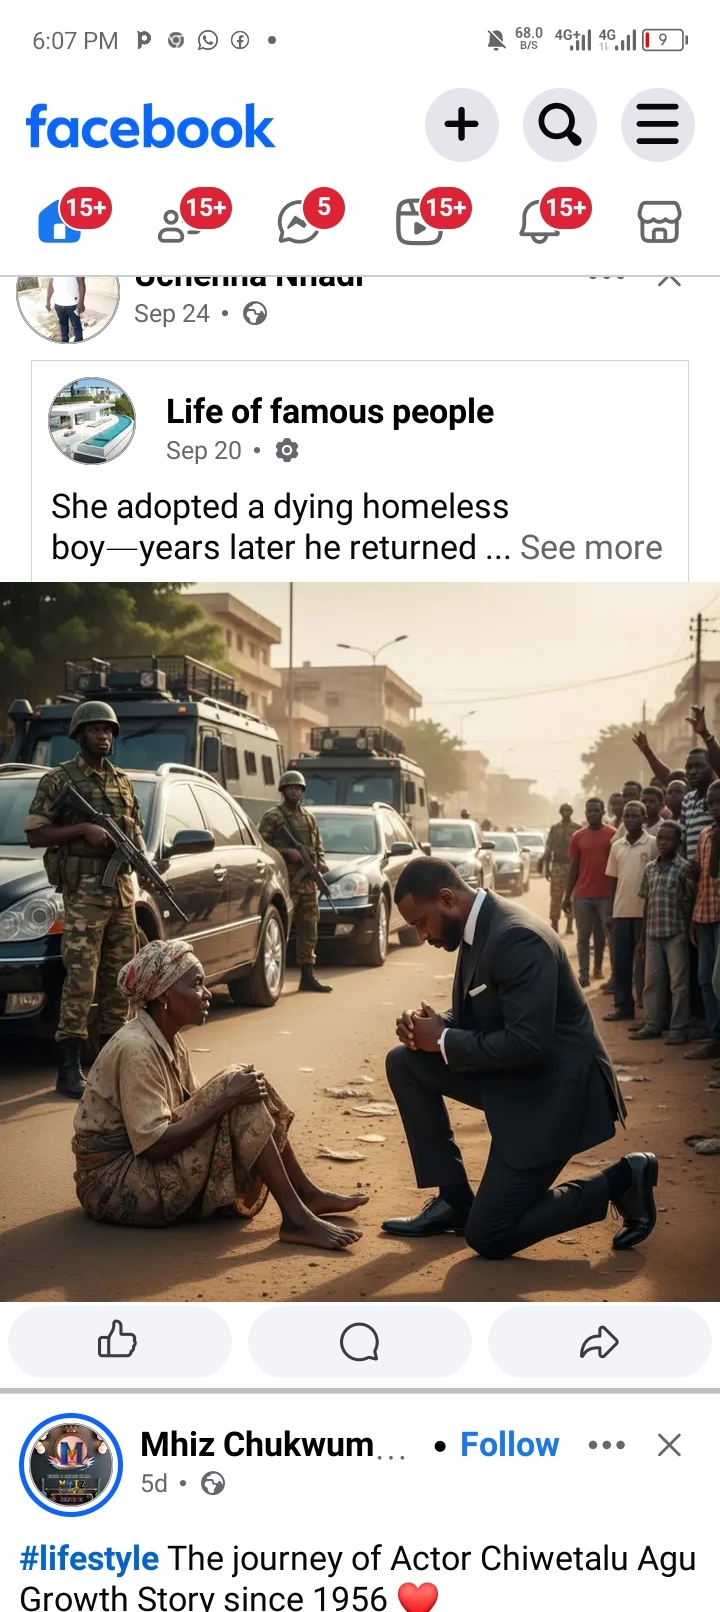Image resolution: width=720 pixels, height=1612 pixels.
Task: Dismiss Mhiz Chukwum post with X
Action: click(x=669, y=1445)
